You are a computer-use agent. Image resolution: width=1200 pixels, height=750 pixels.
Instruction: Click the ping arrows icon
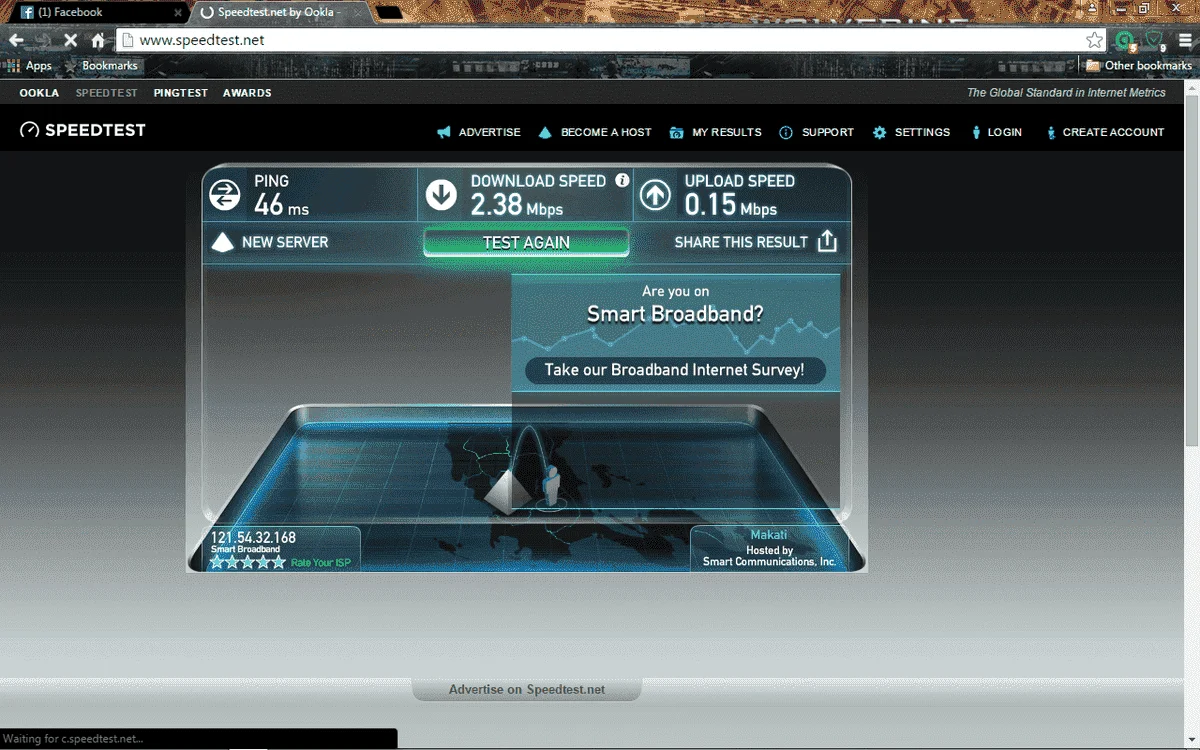225,194
